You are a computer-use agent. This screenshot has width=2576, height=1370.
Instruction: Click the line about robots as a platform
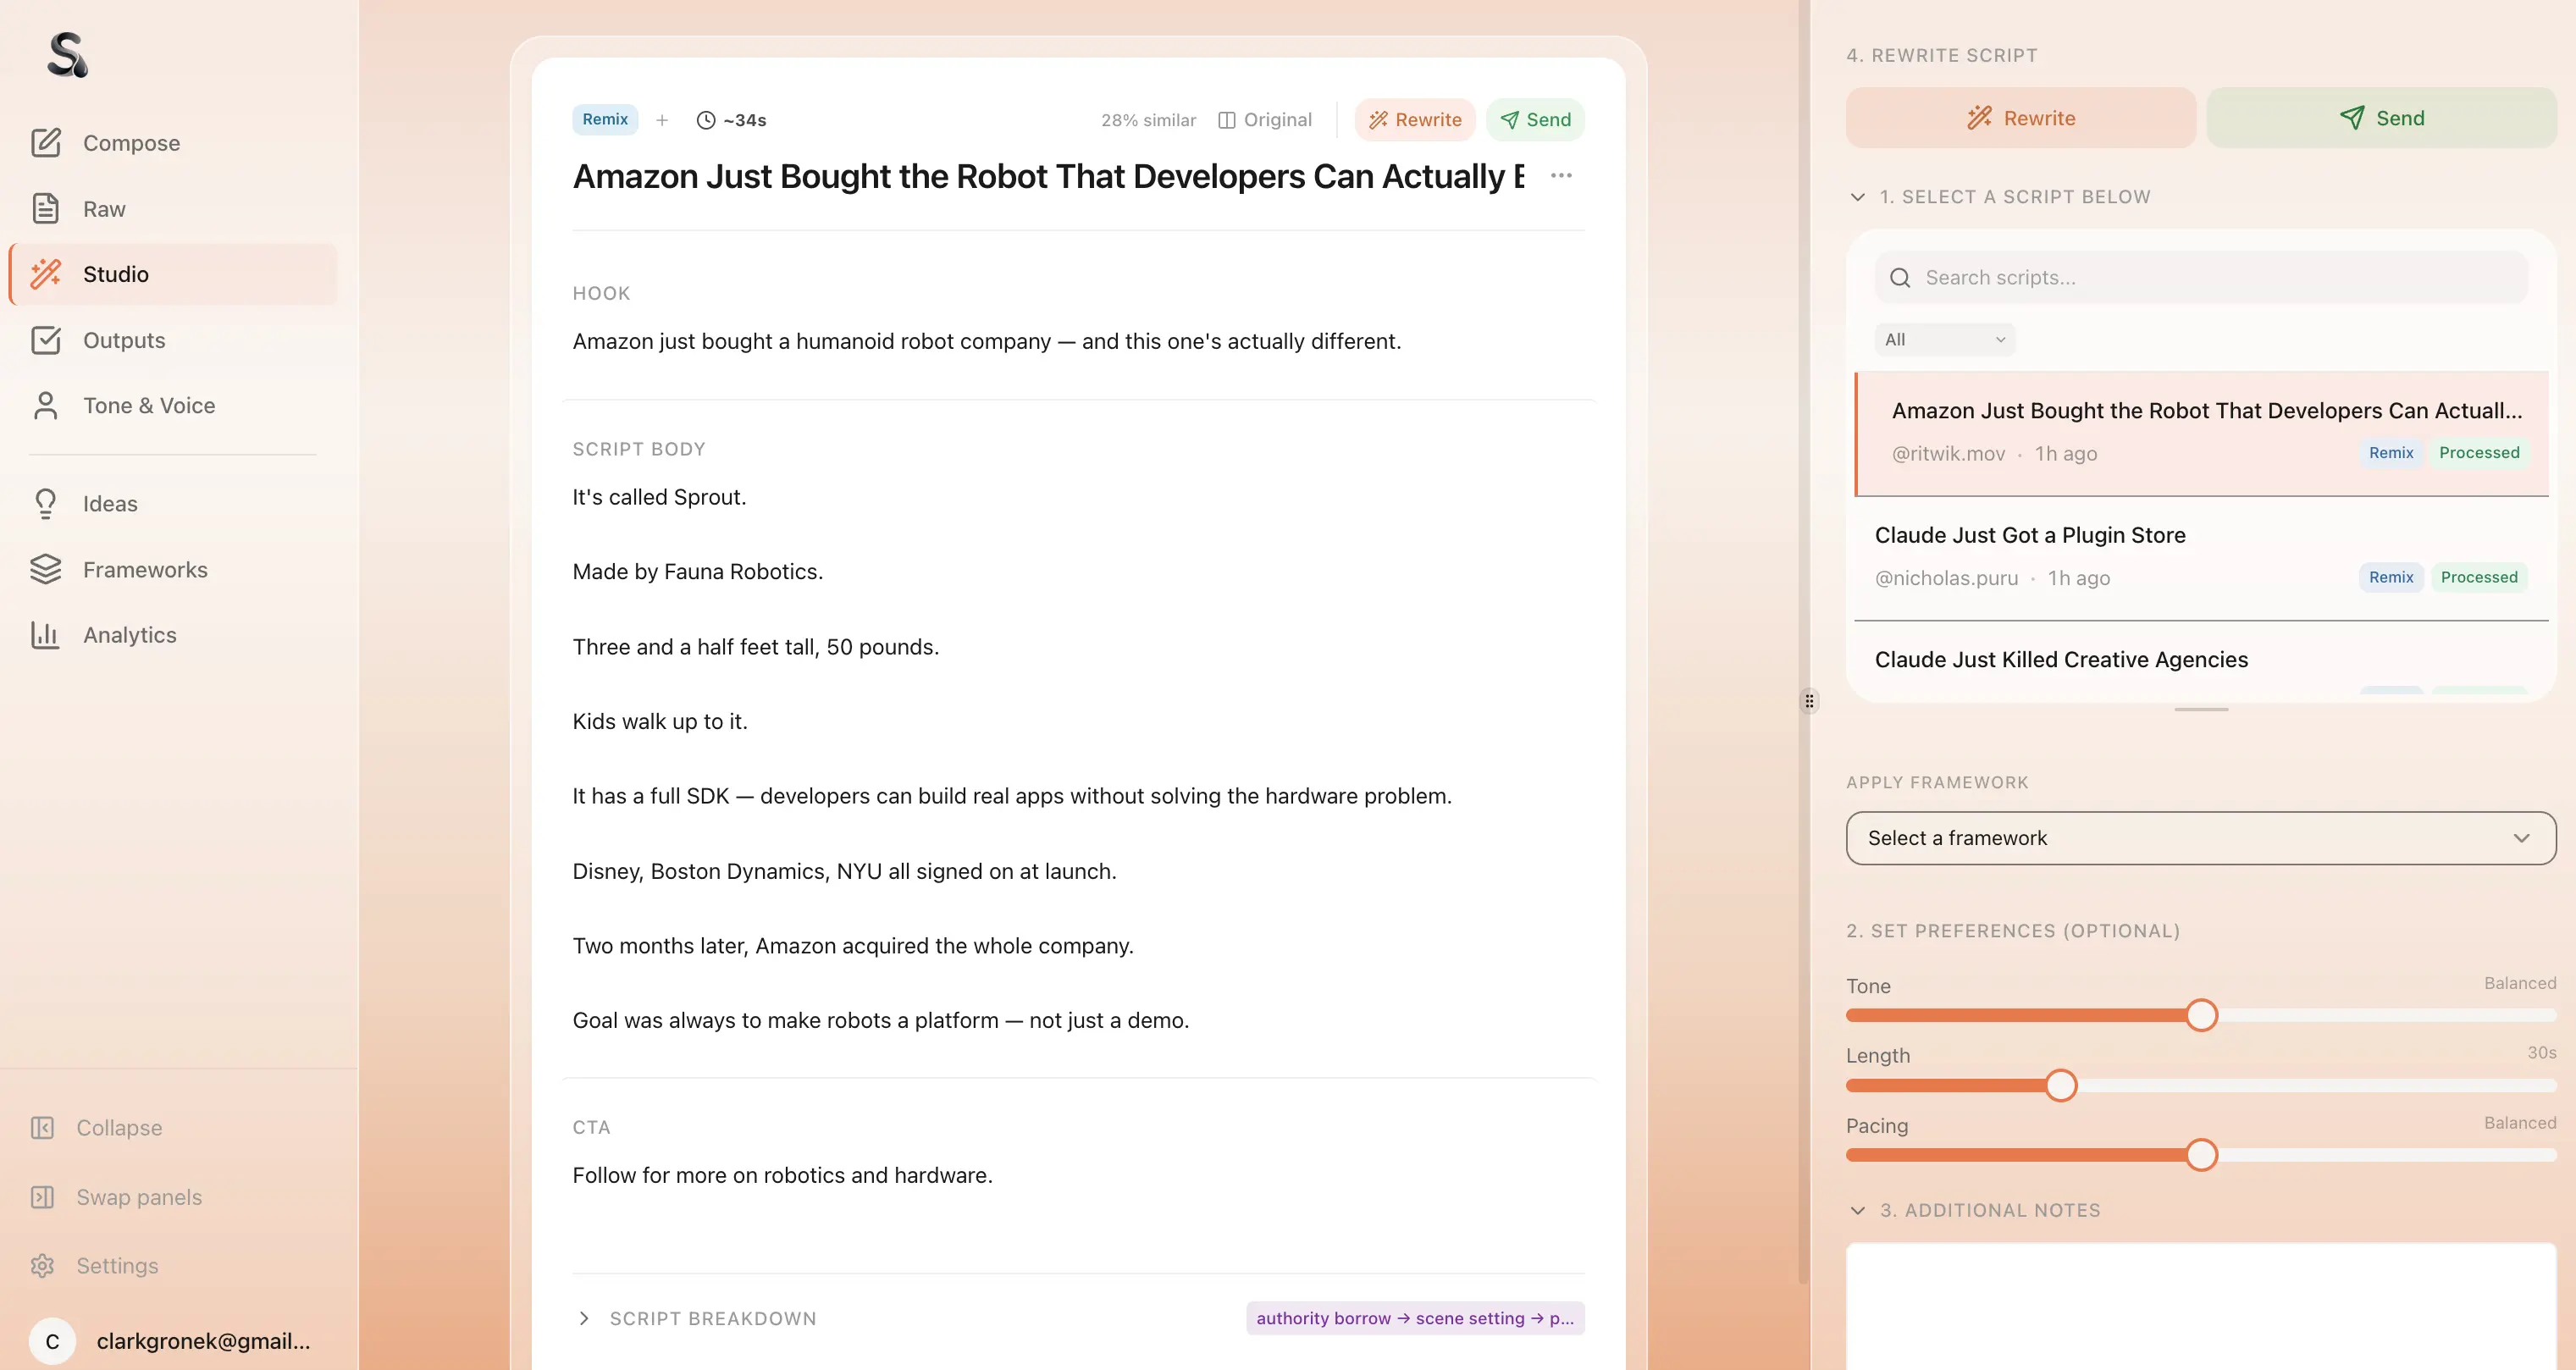[x=881, y=1020]
